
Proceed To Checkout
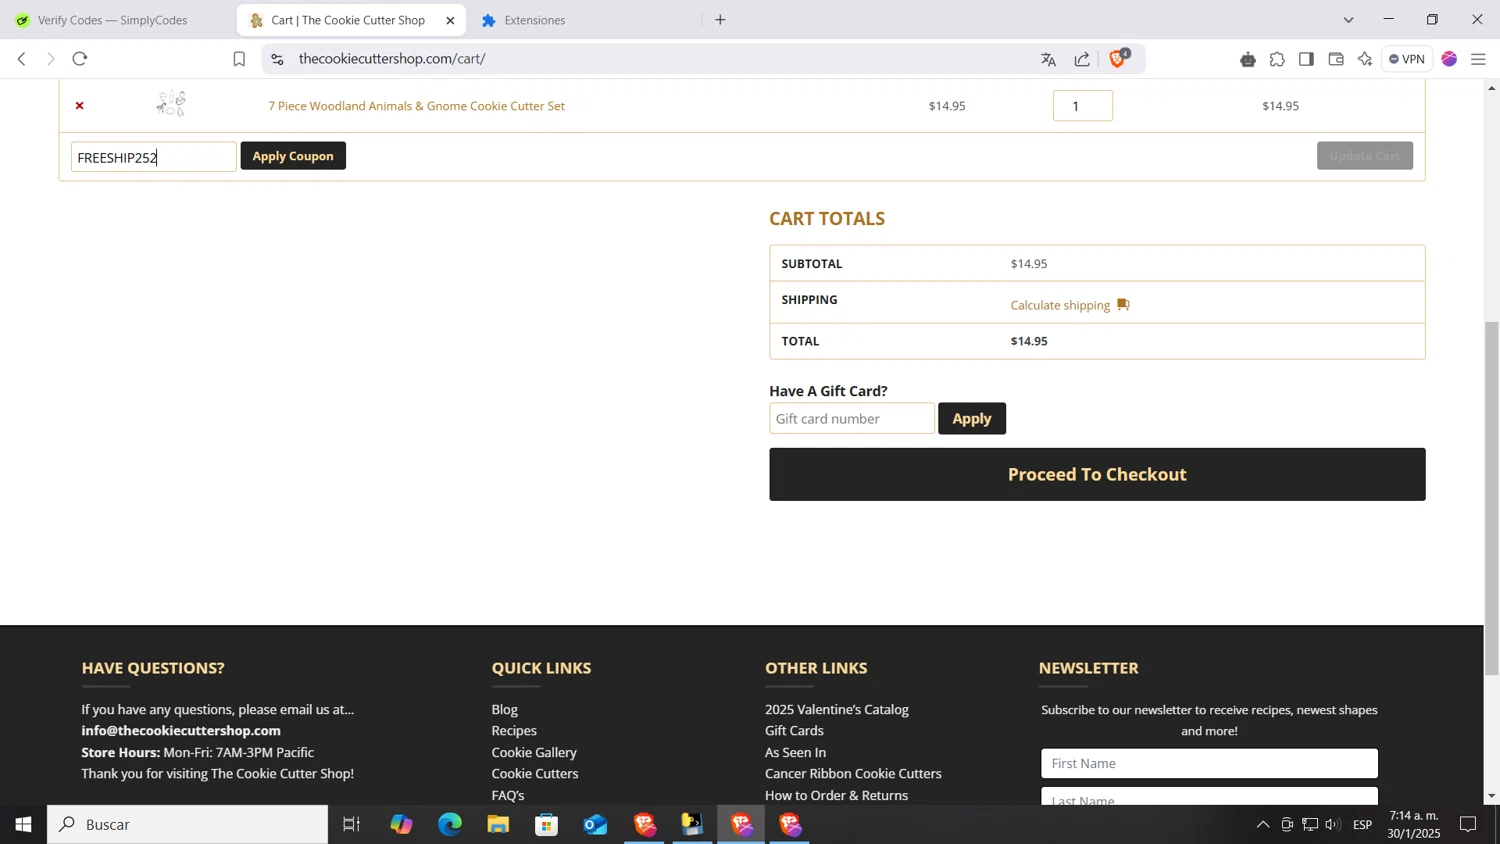click(1097, 474)
